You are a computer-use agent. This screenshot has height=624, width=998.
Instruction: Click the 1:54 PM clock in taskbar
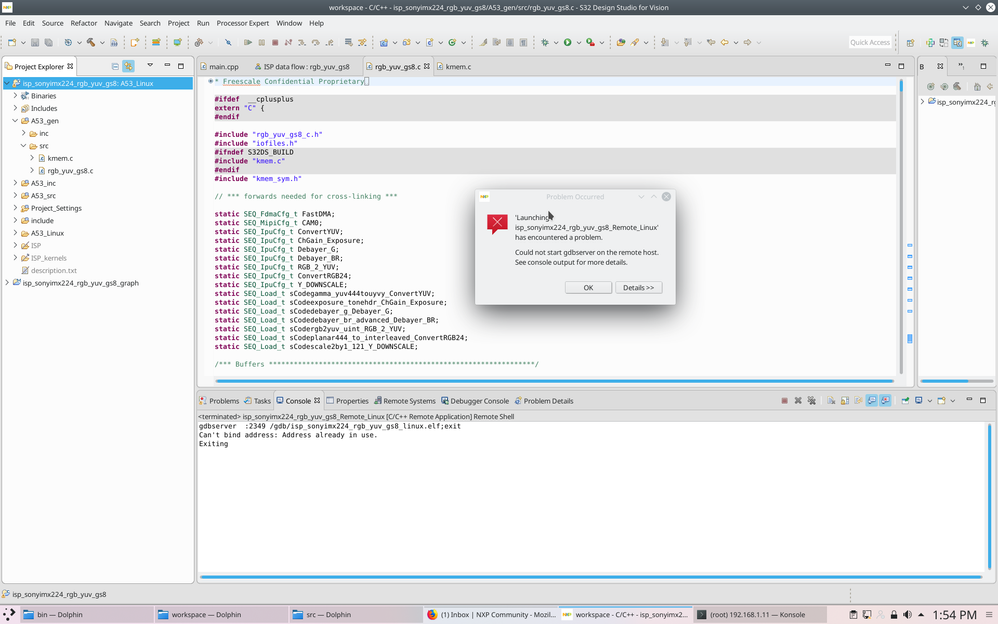pos(954,614)
